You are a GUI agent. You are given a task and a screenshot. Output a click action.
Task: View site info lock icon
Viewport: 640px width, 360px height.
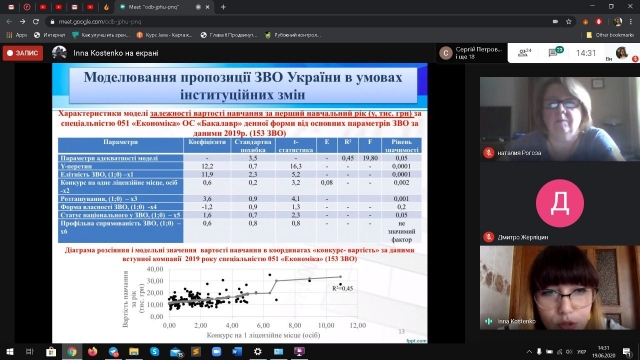(52, 22)
